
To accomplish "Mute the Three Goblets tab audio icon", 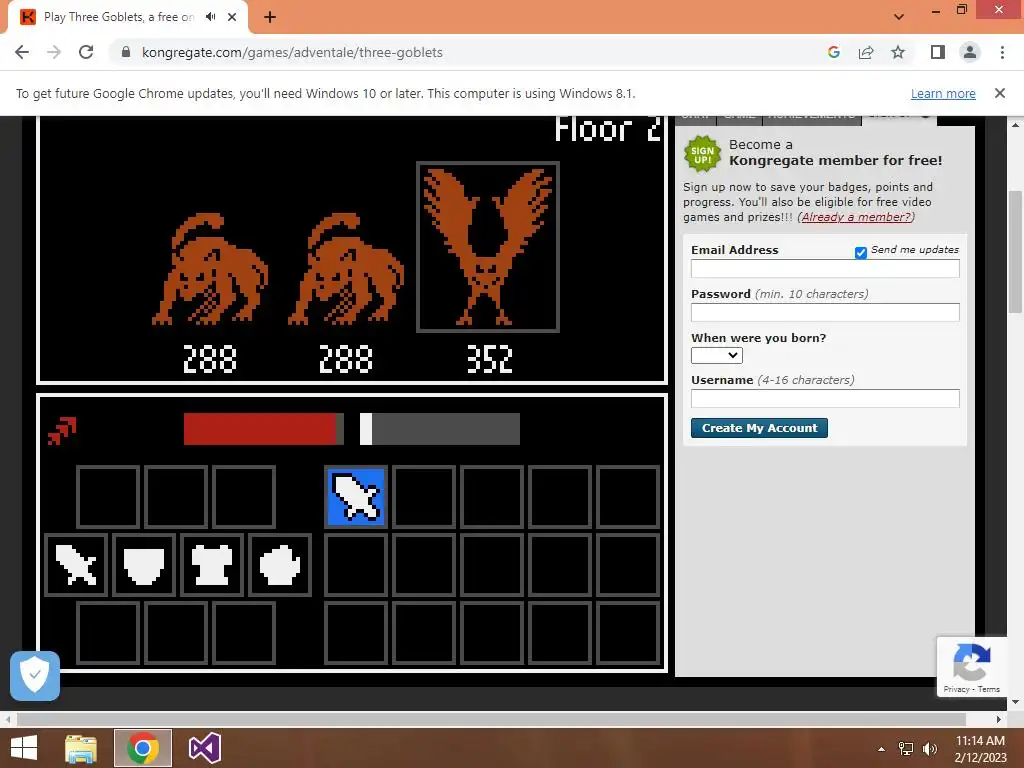I will point(210,17).
